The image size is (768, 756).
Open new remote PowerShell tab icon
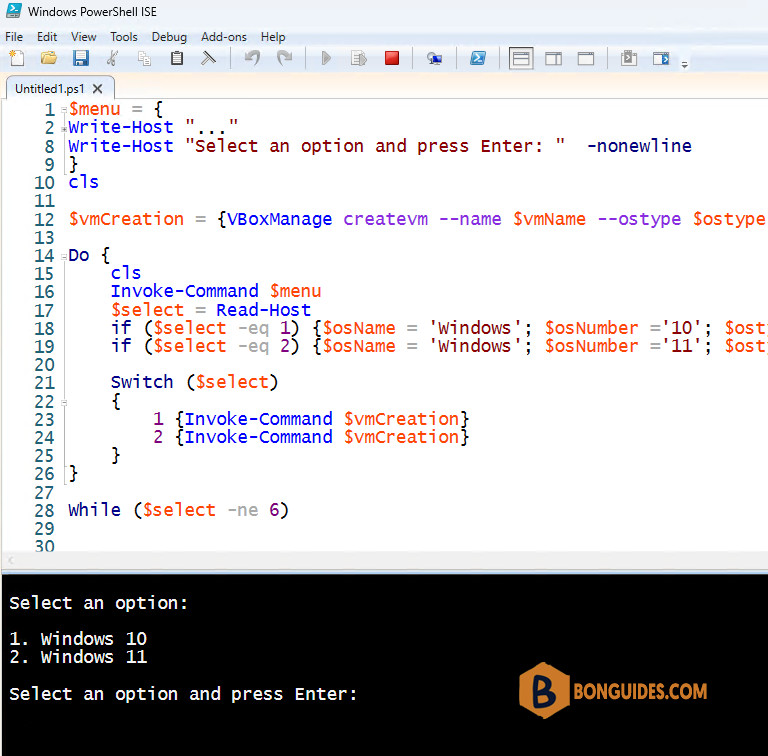(x=434, y=59)
